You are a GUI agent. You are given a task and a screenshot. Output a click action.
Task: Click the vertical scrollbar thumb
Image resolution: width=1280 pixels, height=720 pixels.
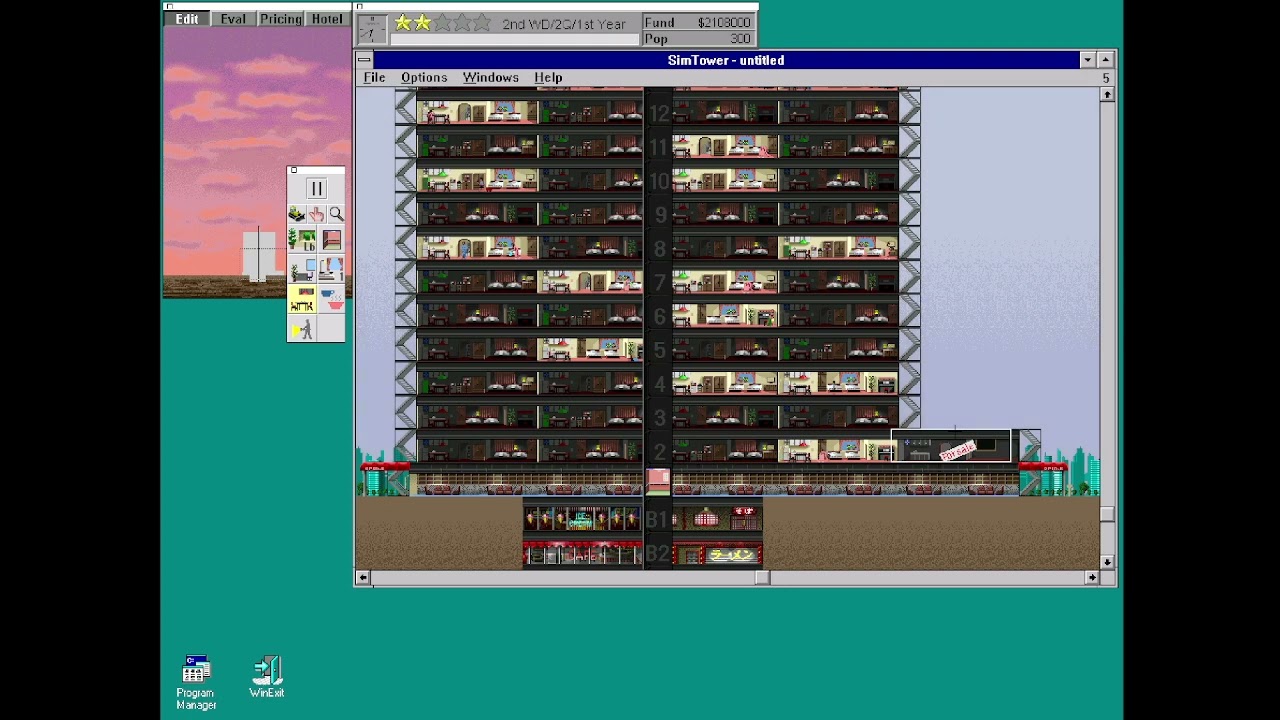(x=1107, y=514)
